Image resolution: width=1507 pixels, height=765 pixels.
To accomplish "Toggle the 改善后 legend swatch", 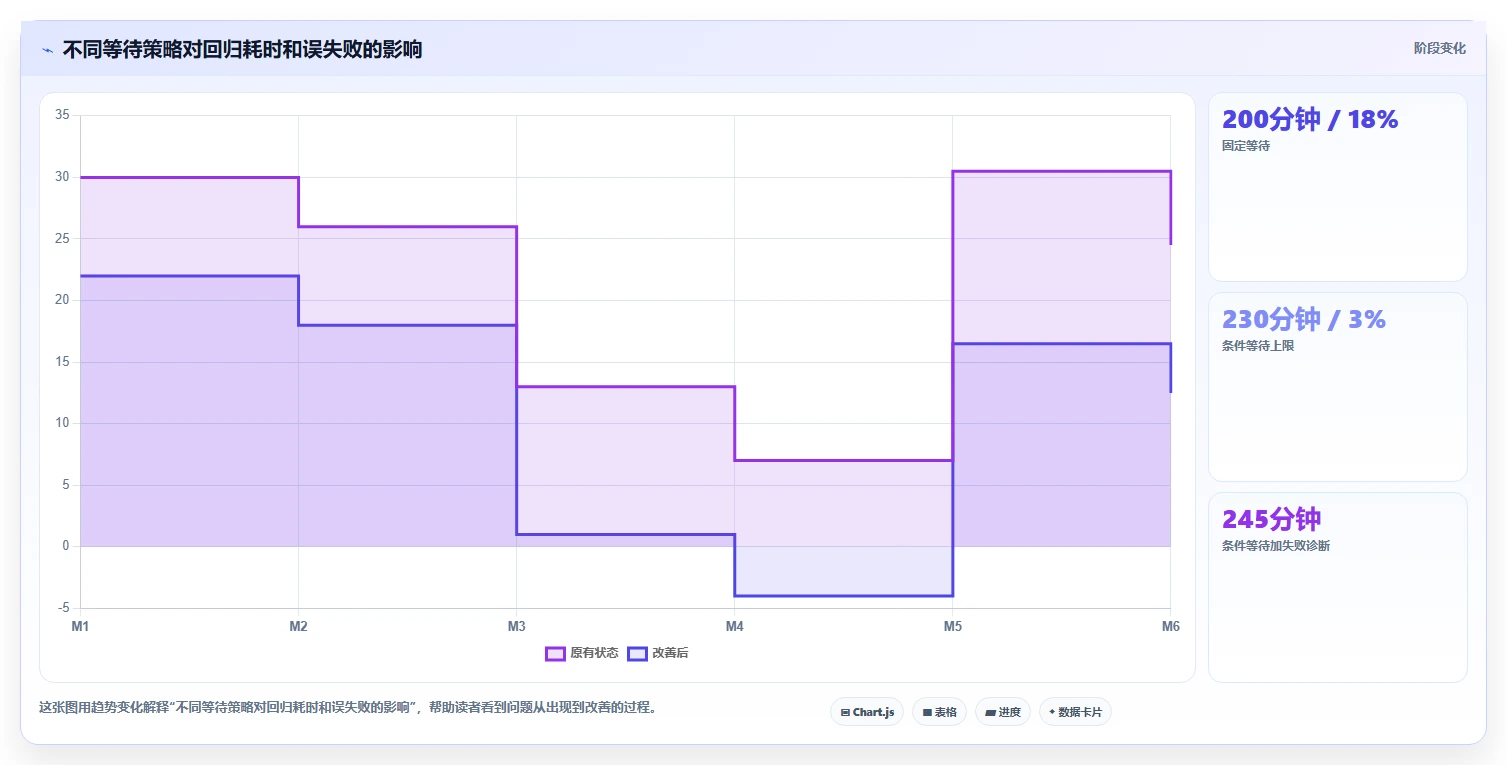I will [637, 654].
